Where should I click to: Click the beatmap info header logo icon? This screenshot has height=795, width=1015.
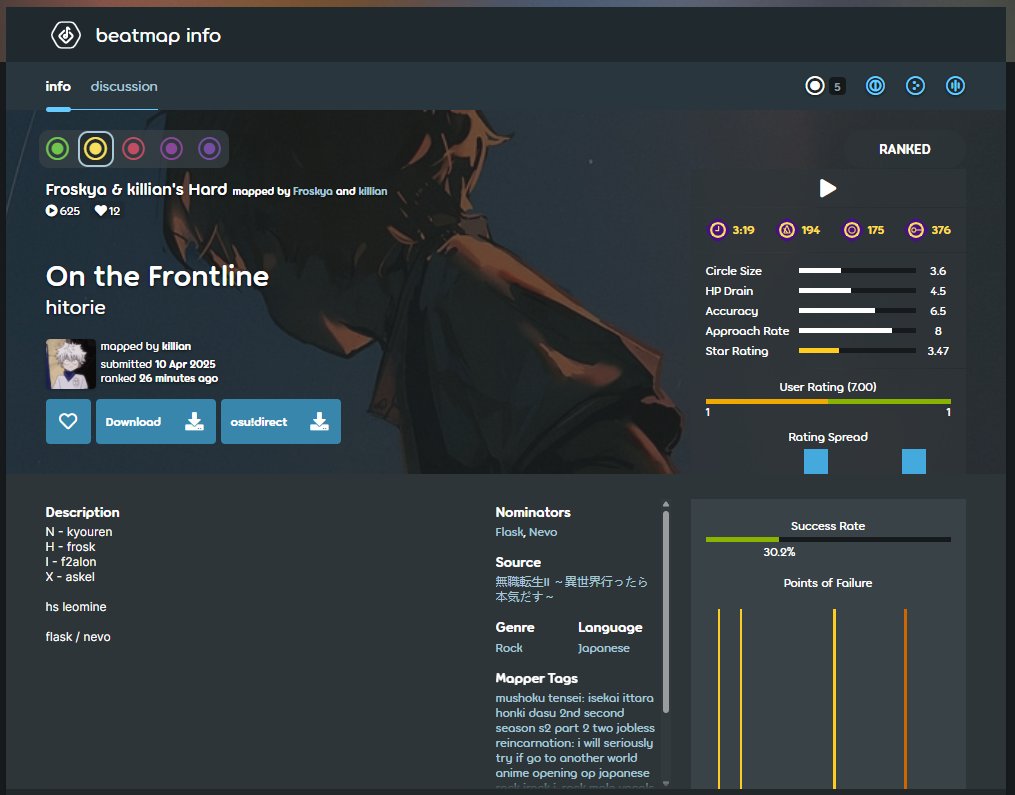point(66,35)
